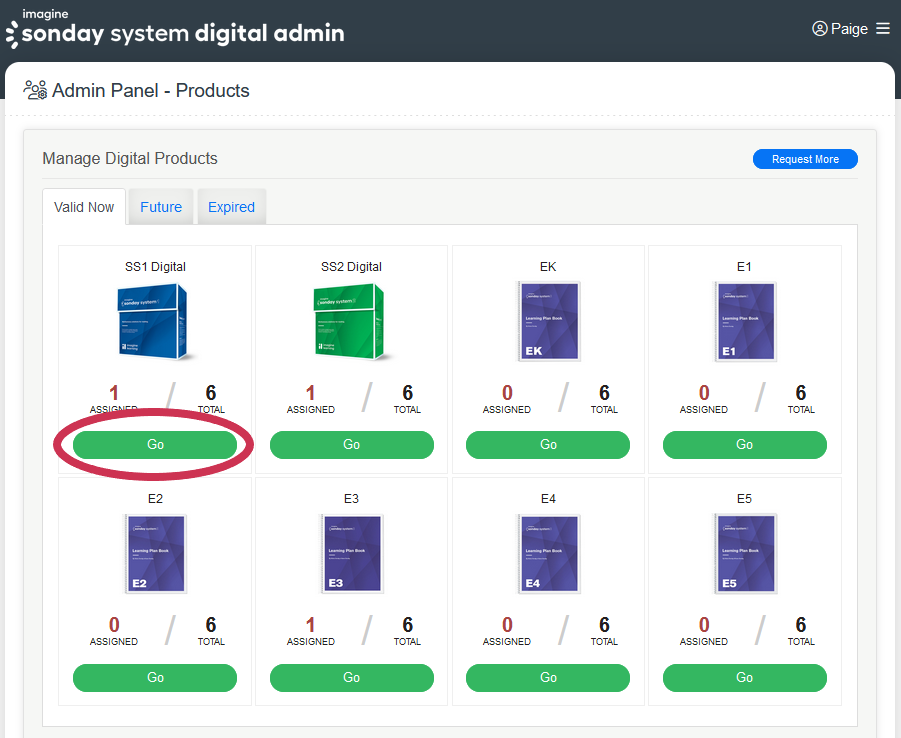901x738 pixels.
Task: Switch to the Future tab
Action: pyautogui.click(x=161, y=207)
